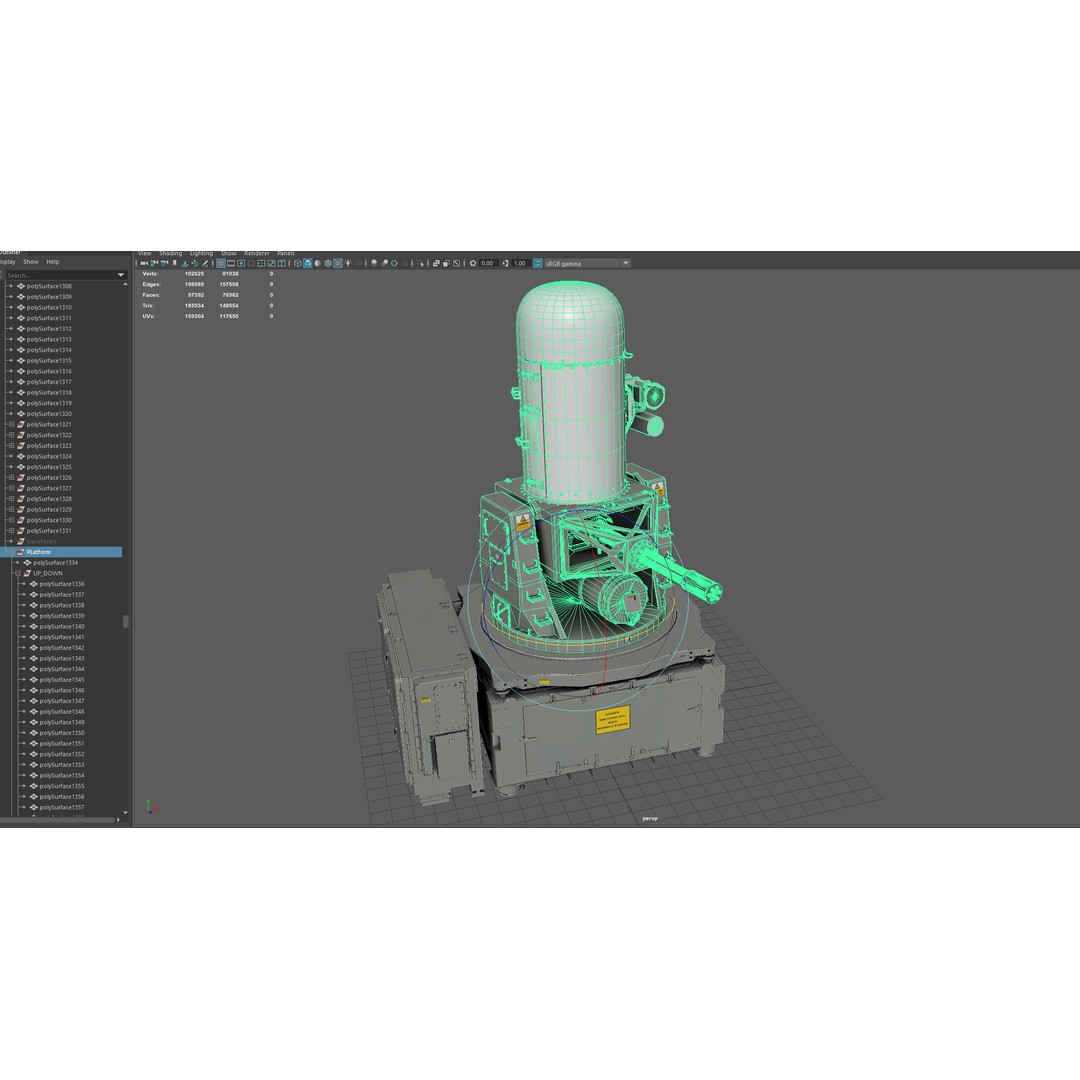
Task: Open the Renderer menu
Action: [x=257, y=253]
